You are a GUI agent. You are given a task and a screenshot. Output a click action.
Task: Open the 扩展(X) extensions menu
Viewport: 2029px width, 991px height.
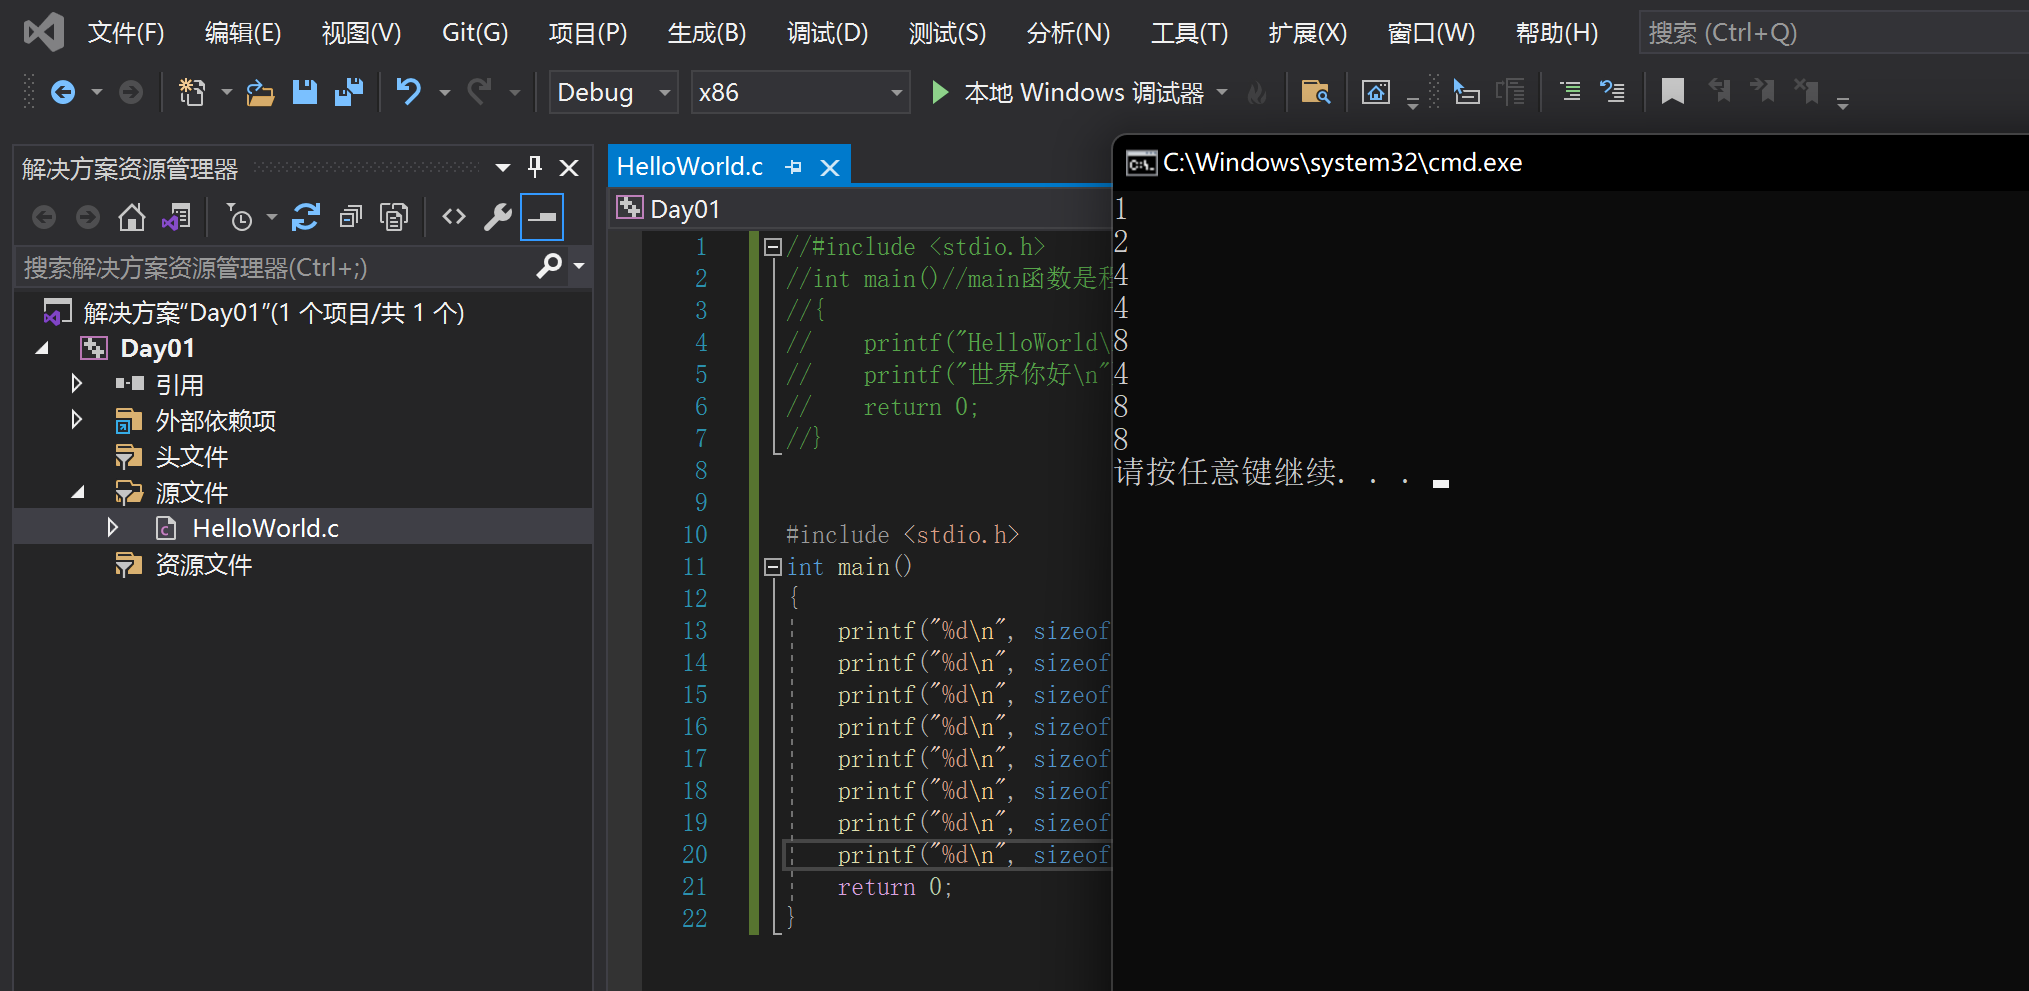coord(1308,33)
